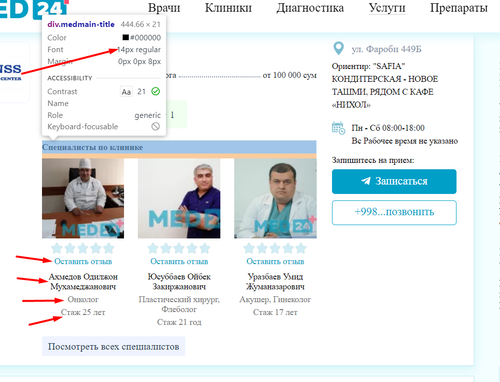Screen dimensions: 500x382
Task: Click the Онколог specialty text
Action: pyautogui.click(x=83, y=299)
